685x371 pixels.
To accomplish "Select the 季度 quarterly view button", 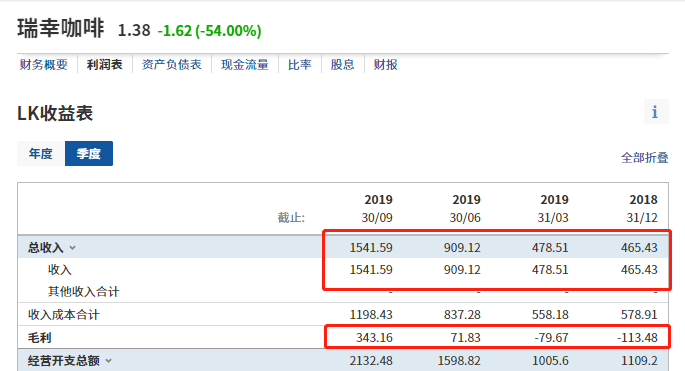I will tap(89, 153).
